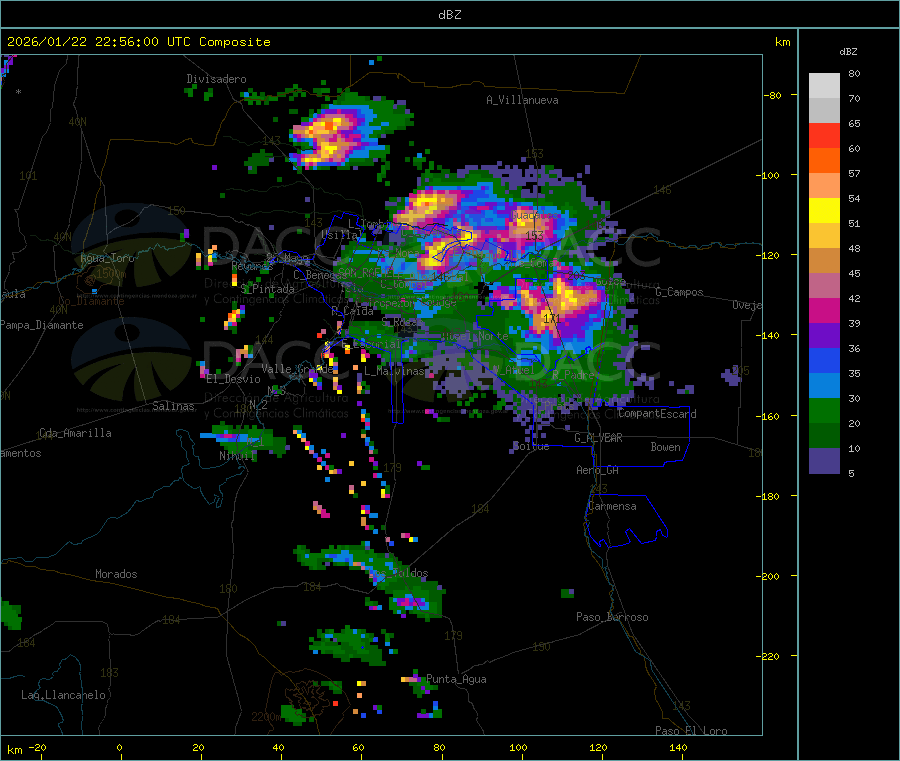Select the red 60-65 dBZ legend swatch
The width and height of the screenshot is (900, 761).
click(824, 135)
